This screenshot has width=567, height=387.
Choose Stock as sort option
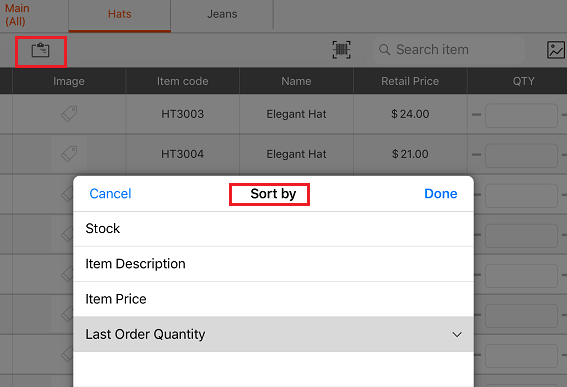click(x=273, y=229)
